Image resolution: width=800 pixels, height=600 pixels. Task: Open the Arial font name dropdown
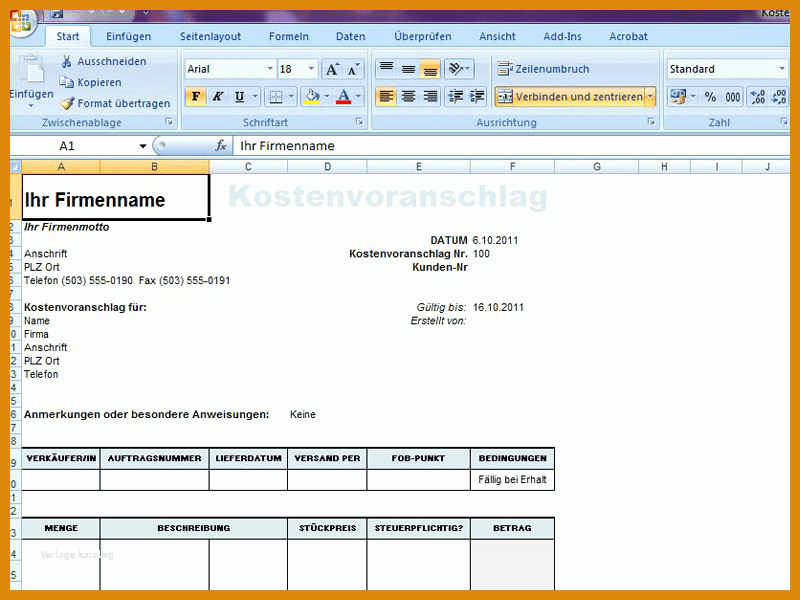(x=270, y=69)
